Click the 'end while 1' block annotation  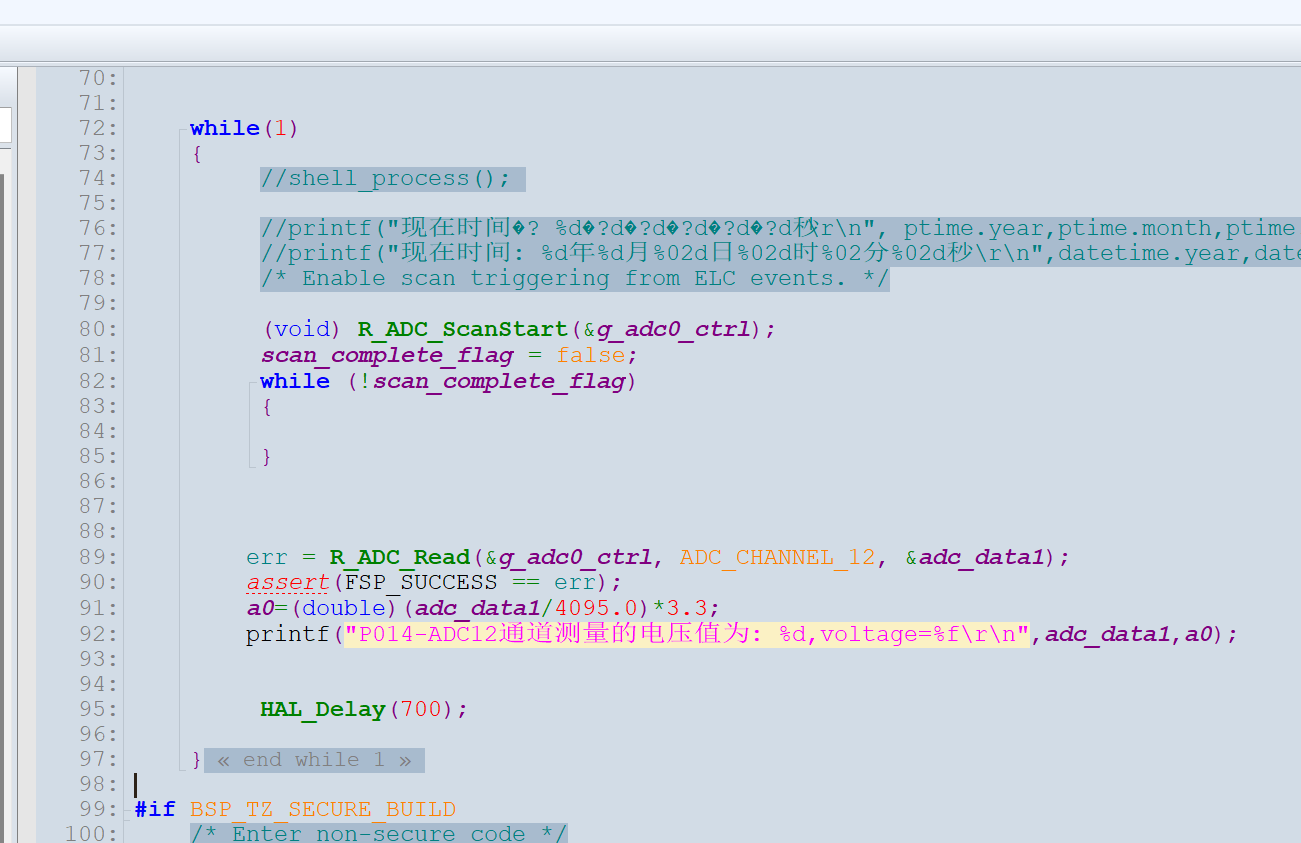tap(314, 760)
